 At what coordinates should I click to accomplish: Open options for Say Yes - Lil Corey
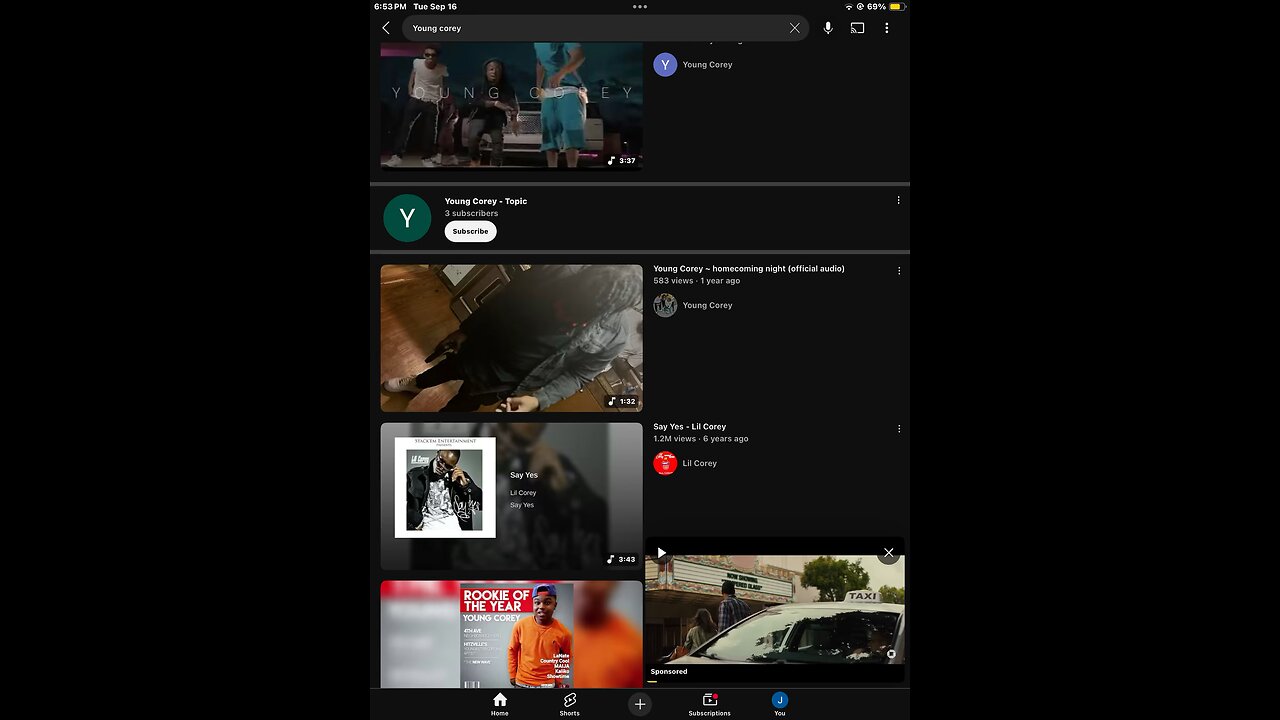(898, 428)
